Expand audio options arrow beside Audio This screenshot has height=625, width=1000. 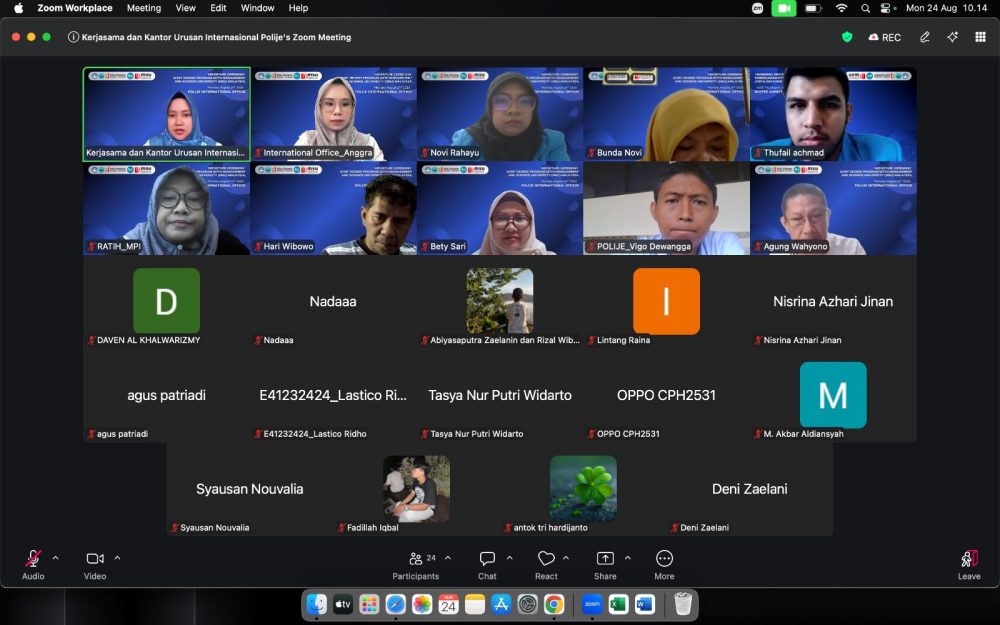pyautogui.click(x=55, y=558)
